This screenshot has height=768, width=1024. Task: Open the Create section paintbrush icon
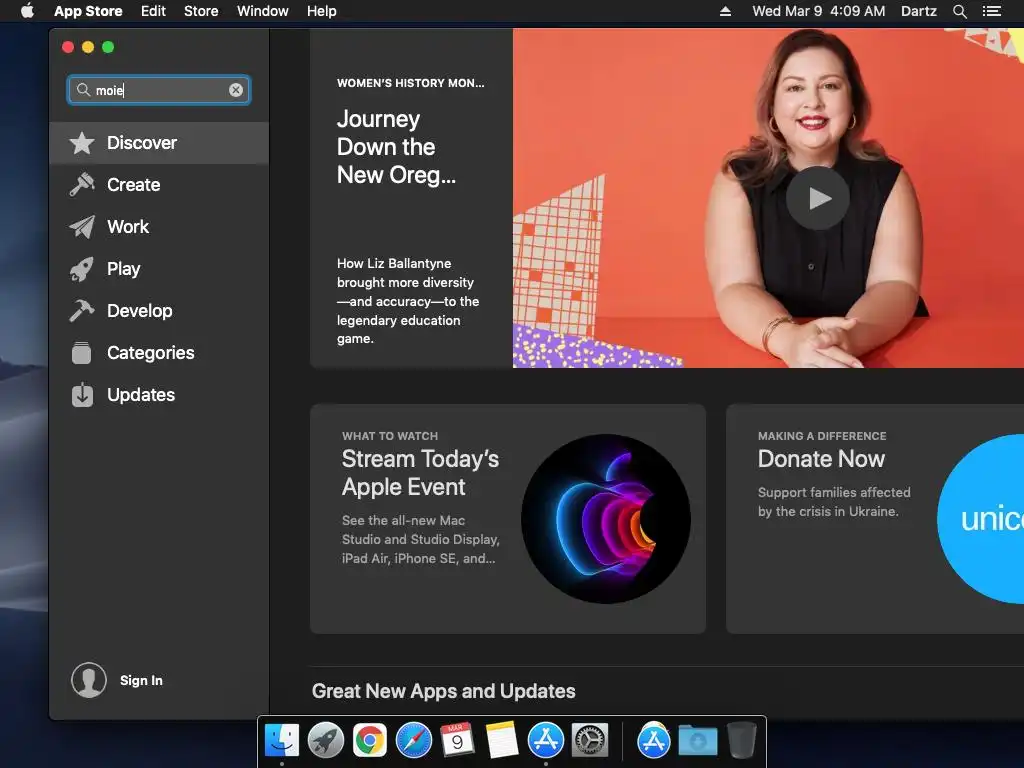82,185
